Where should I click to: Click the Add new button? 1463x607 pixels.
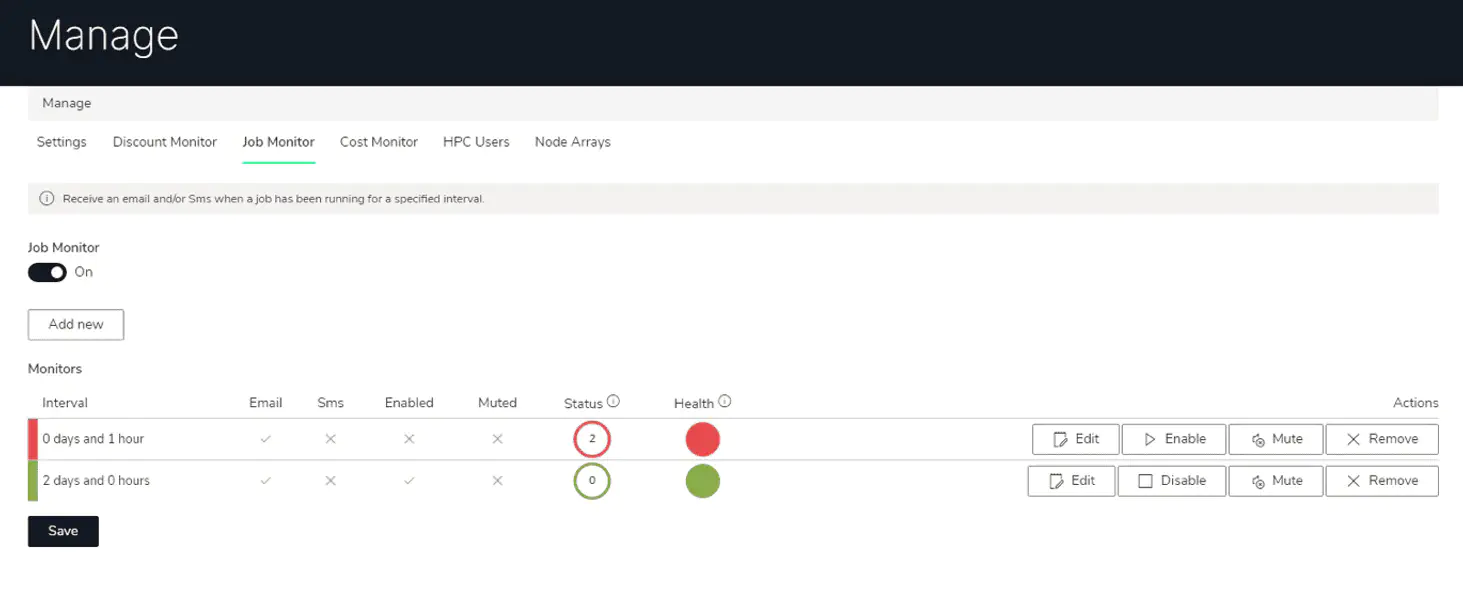tap(76, 324)
